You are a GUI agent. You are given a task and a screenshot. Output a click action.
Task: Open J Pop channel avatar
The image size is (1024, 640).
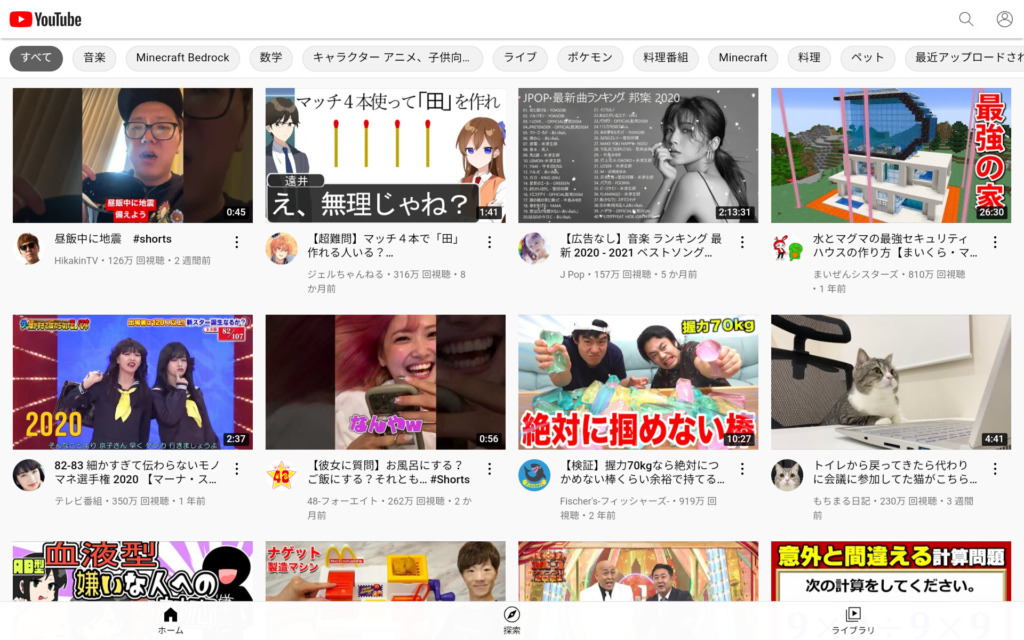point(534,248)
